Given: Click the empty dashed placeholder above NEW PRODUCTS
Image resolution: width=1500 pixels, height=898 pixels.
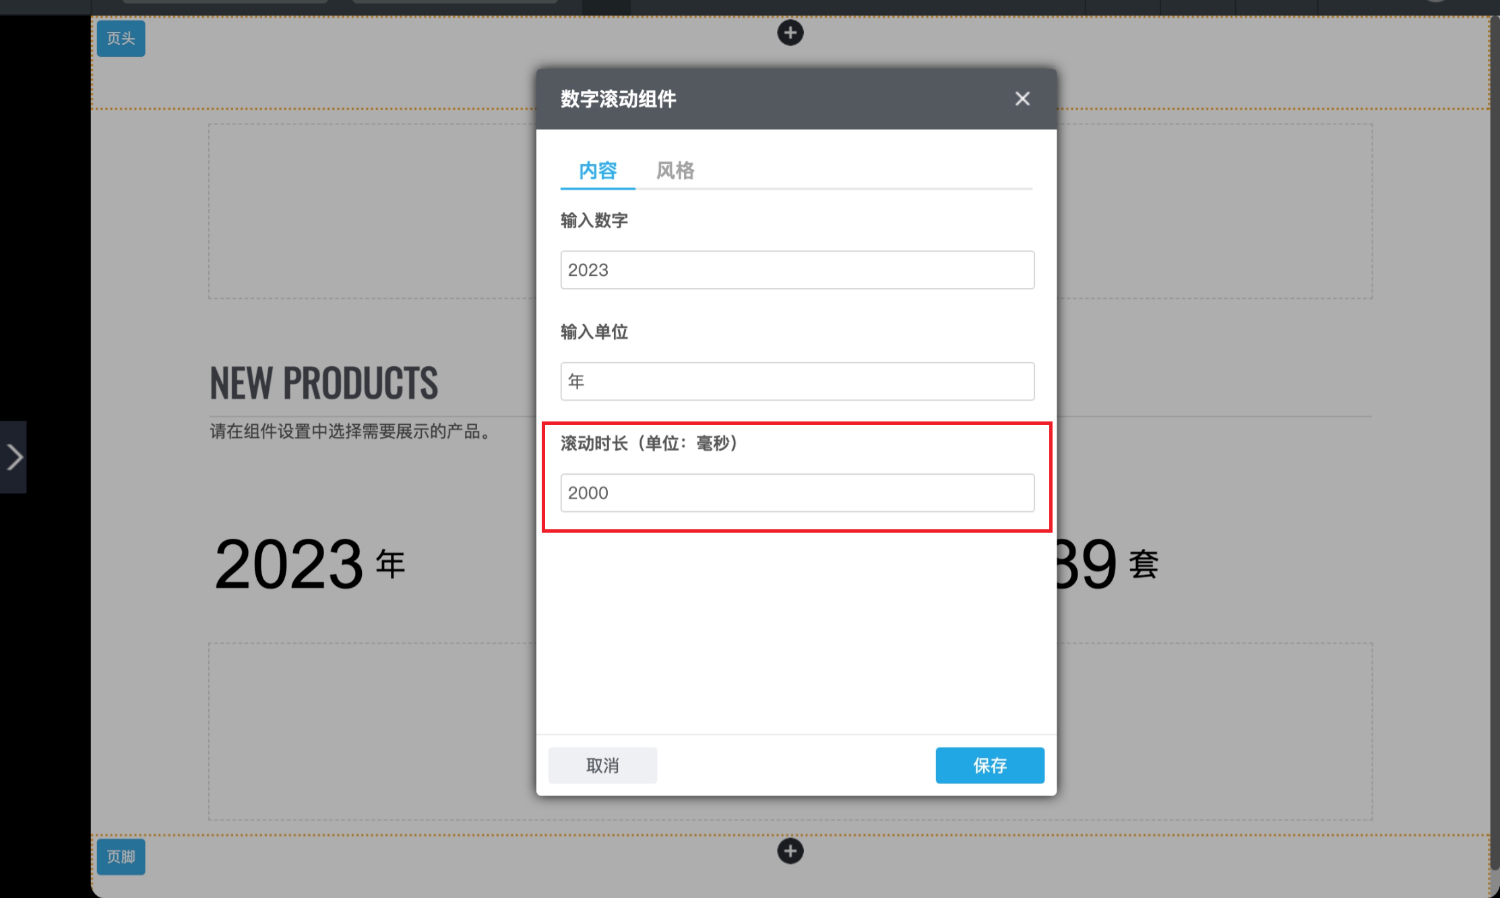Looking at the screenshot, I should coord(370,211).
